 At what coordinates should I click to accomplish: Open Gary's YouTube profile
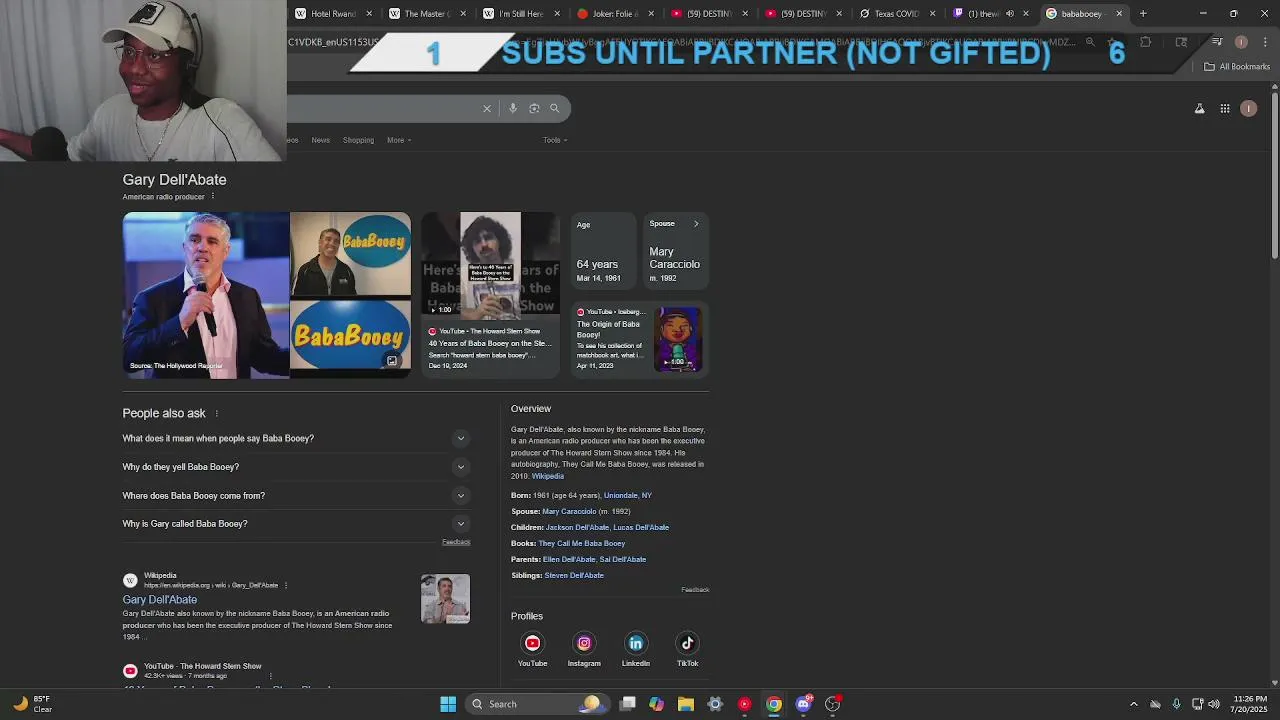pos(532,649)
